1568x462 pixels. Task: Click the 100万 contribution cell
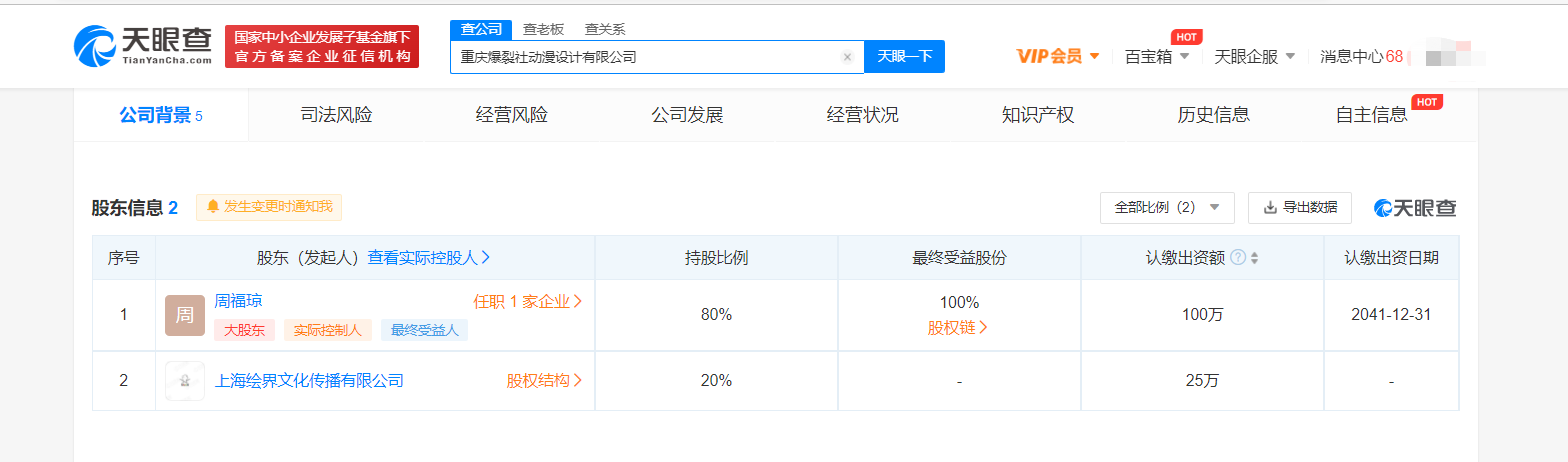point(1202,315)
